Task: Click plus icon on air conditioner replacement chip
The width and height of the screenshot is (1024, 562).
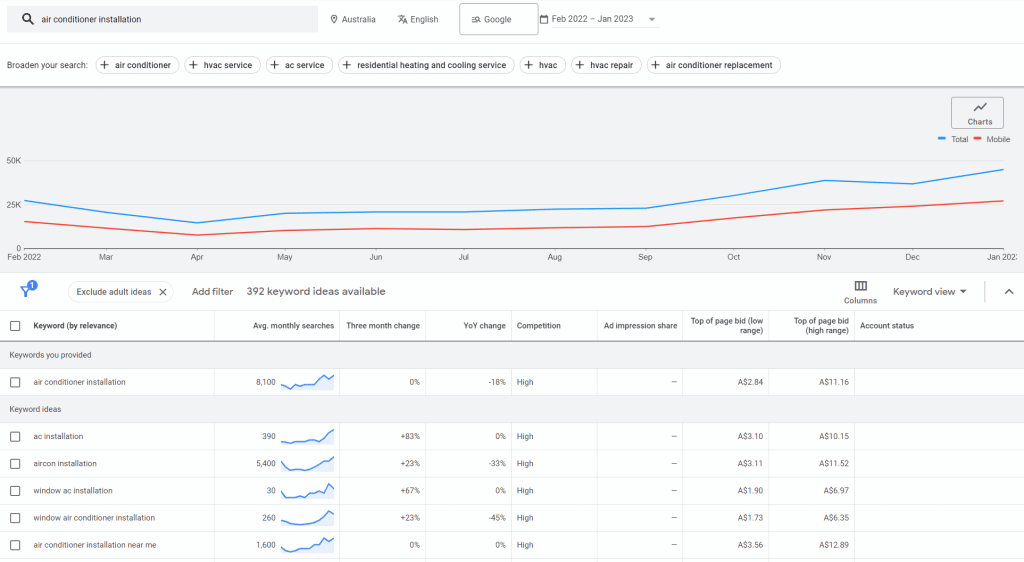Action: point(656,65)
